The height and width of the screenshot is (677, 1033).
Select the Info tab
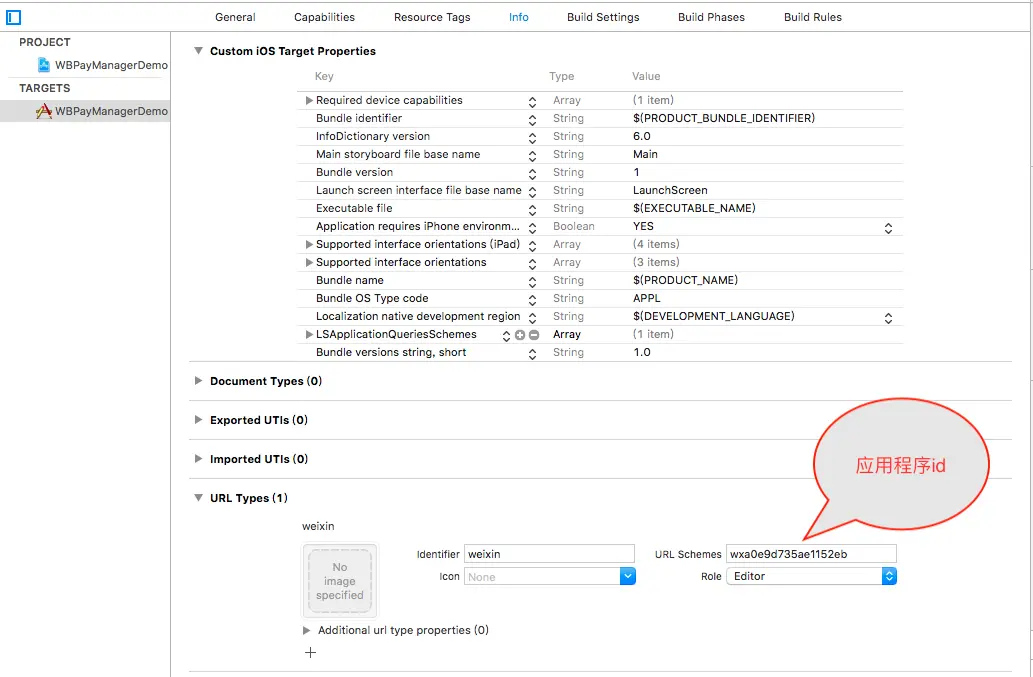[x=518, y=17]
